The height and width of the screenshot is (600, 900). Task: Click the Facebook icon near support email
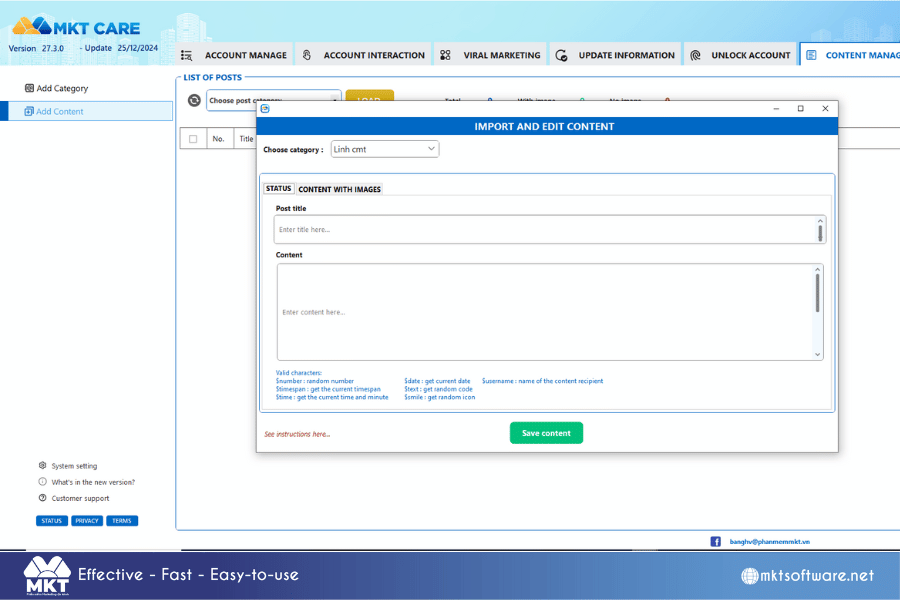click(715, 541)
